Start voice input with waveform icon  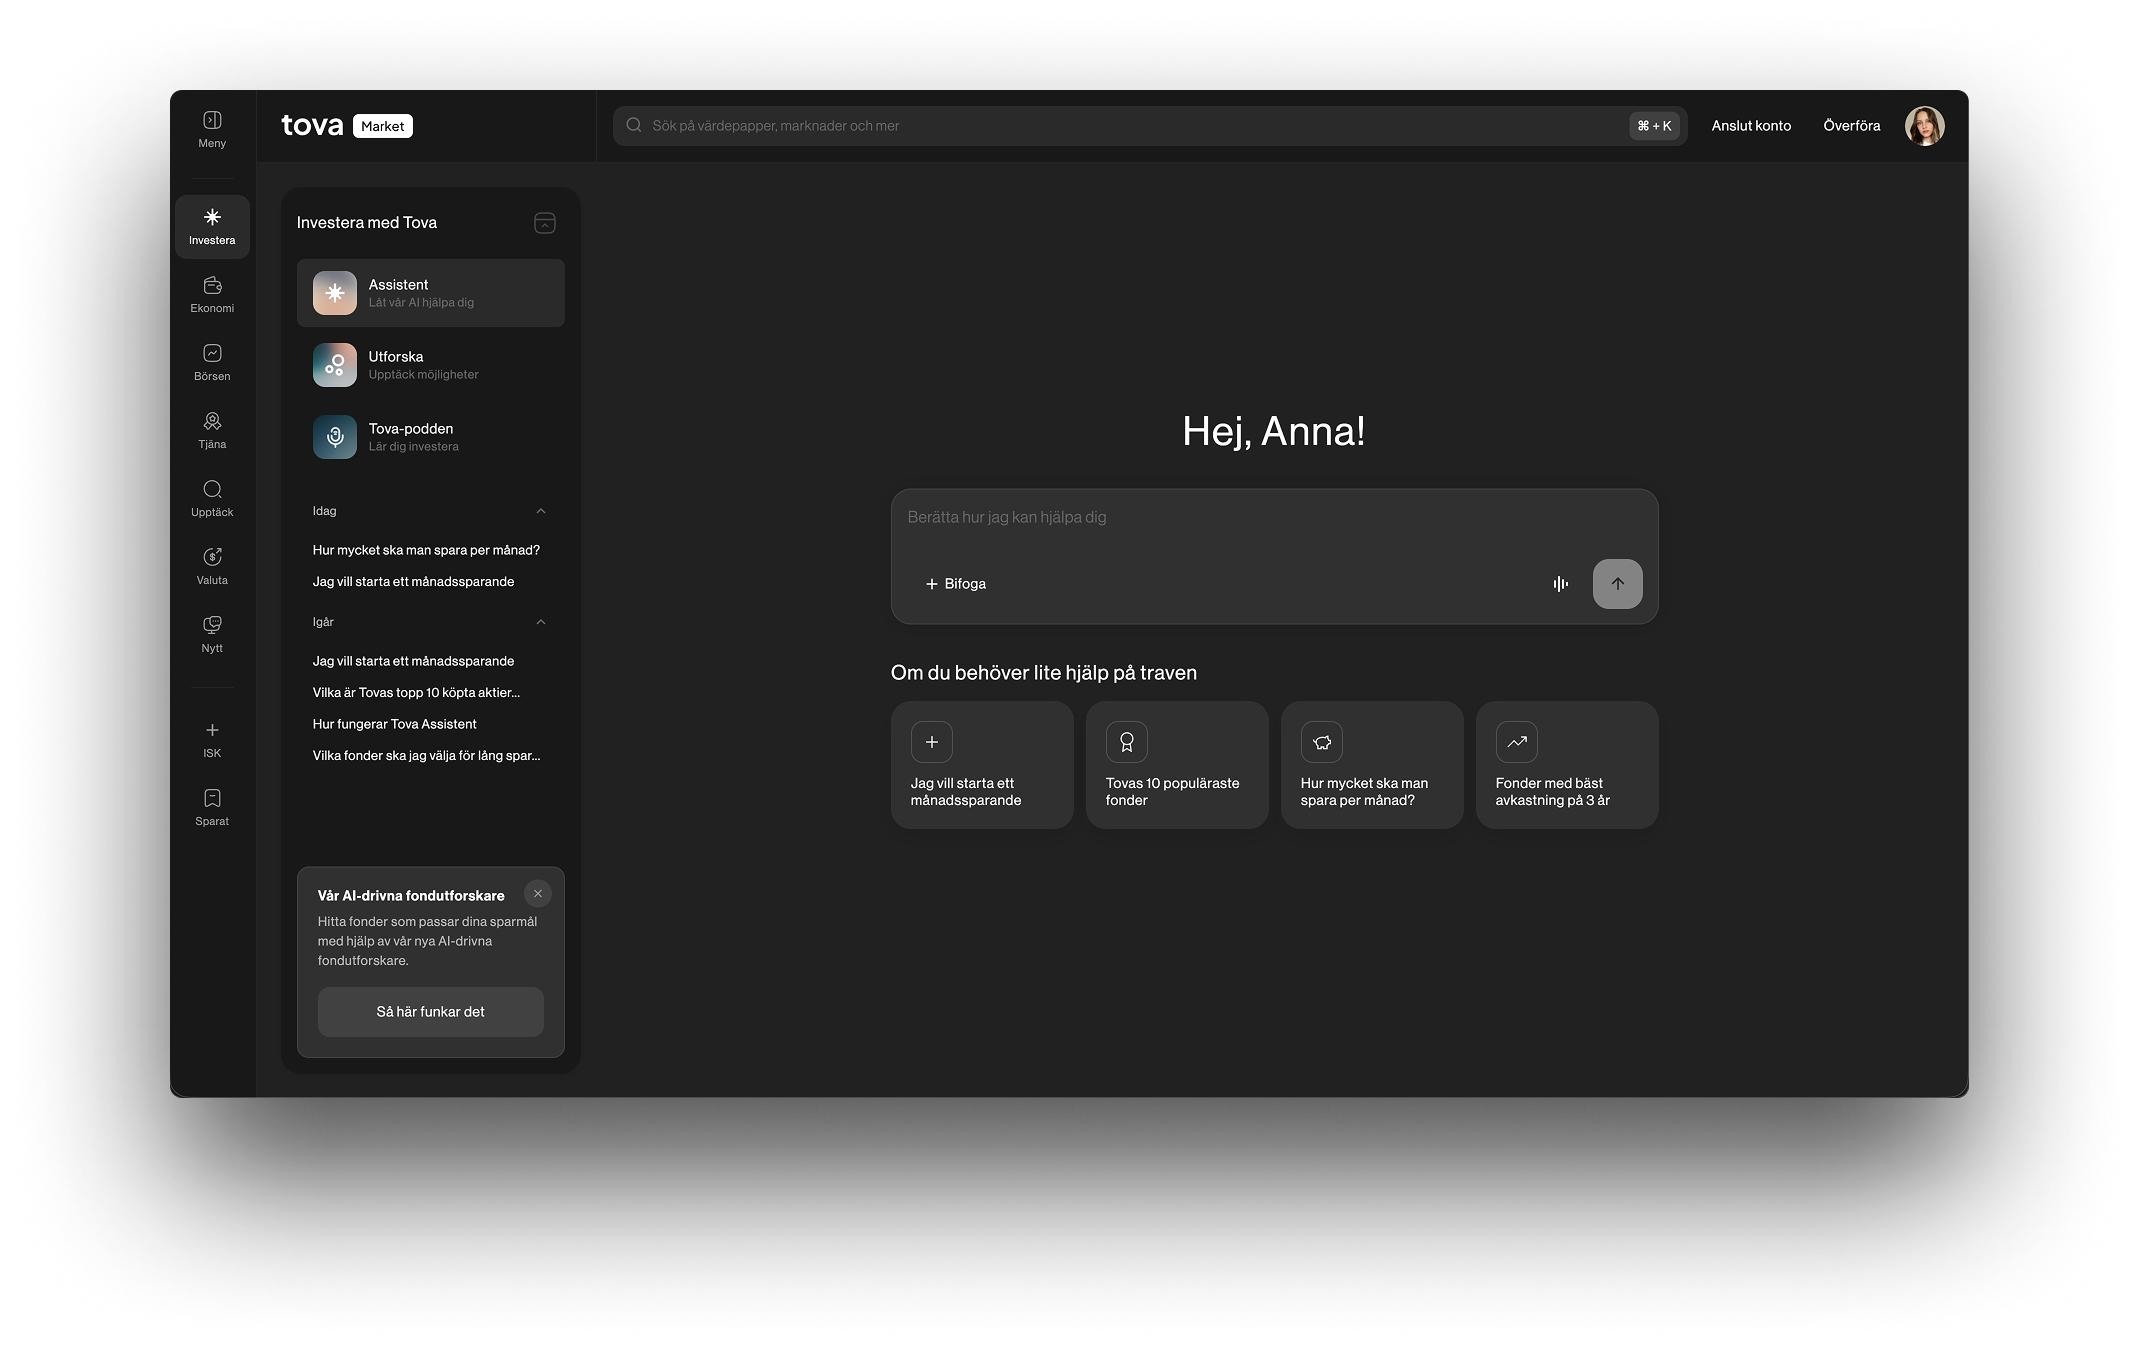(x=1560, y=584)
